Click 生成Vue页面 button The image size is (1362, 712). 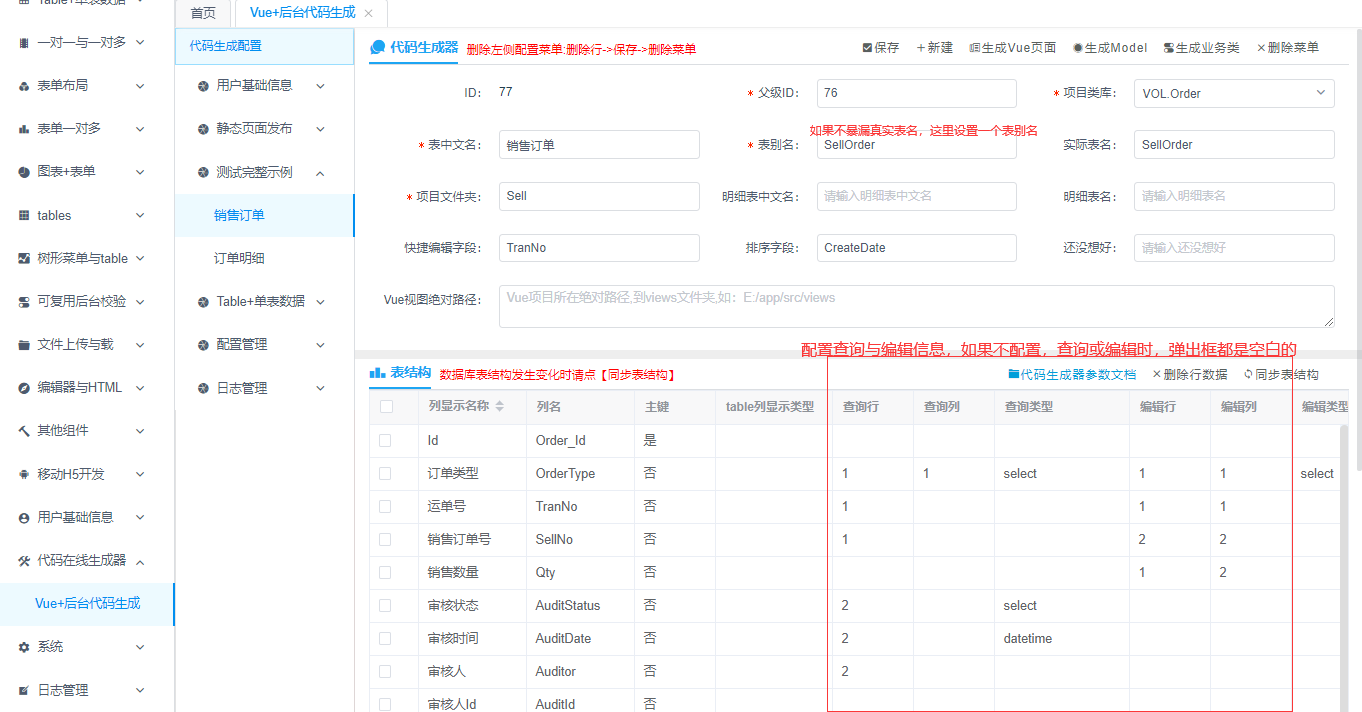pos(1012,48)
